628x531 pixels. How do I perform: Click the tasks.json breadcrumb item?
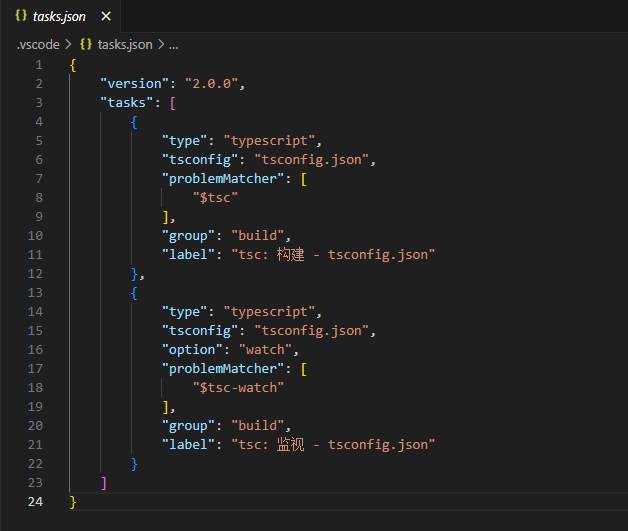pyautogui.click(x=125, y=44)
